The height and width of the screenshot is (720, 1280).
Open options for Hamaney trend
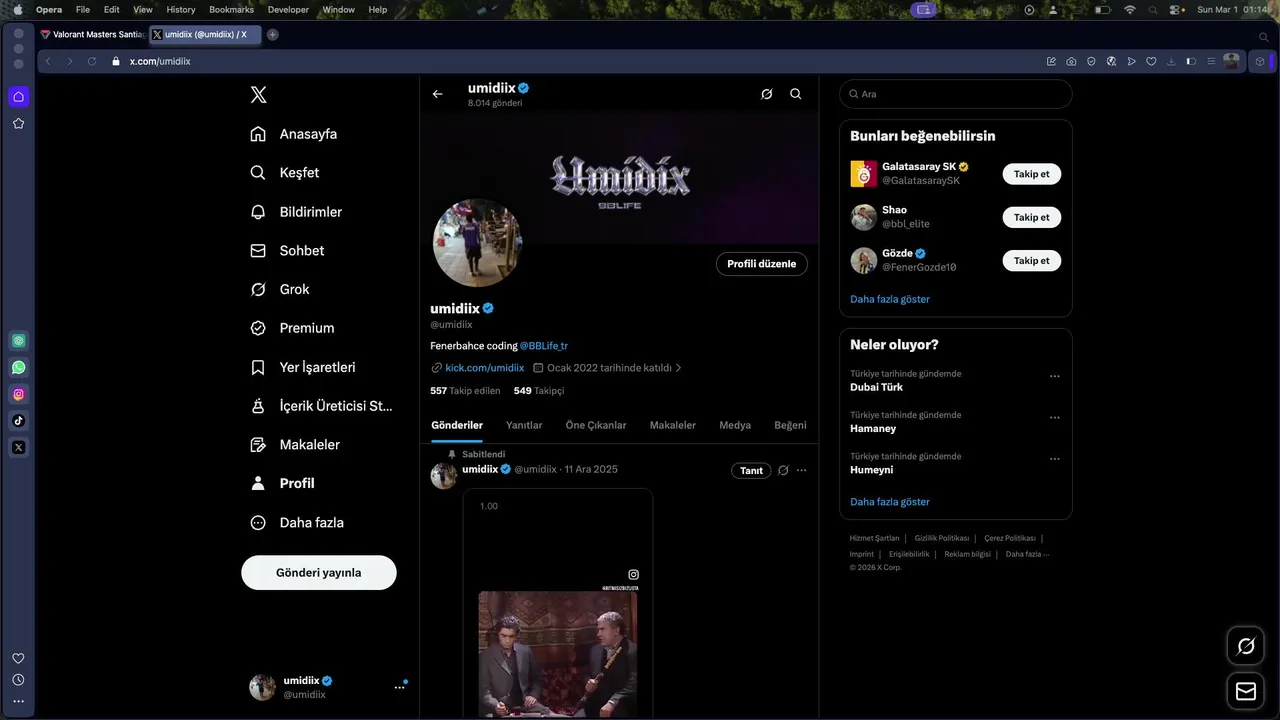click(x=1054, y=418)
